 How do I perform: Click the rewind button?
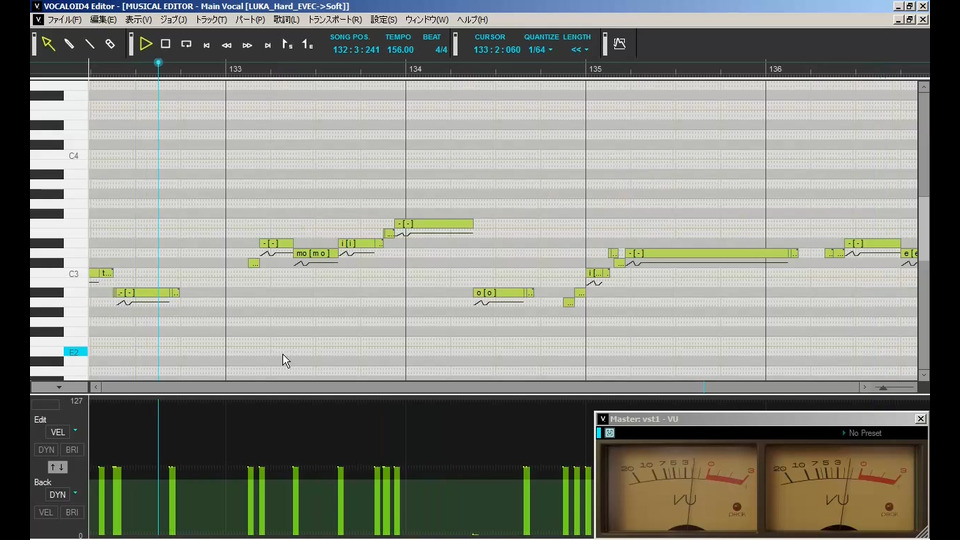[x=227, y=45]
